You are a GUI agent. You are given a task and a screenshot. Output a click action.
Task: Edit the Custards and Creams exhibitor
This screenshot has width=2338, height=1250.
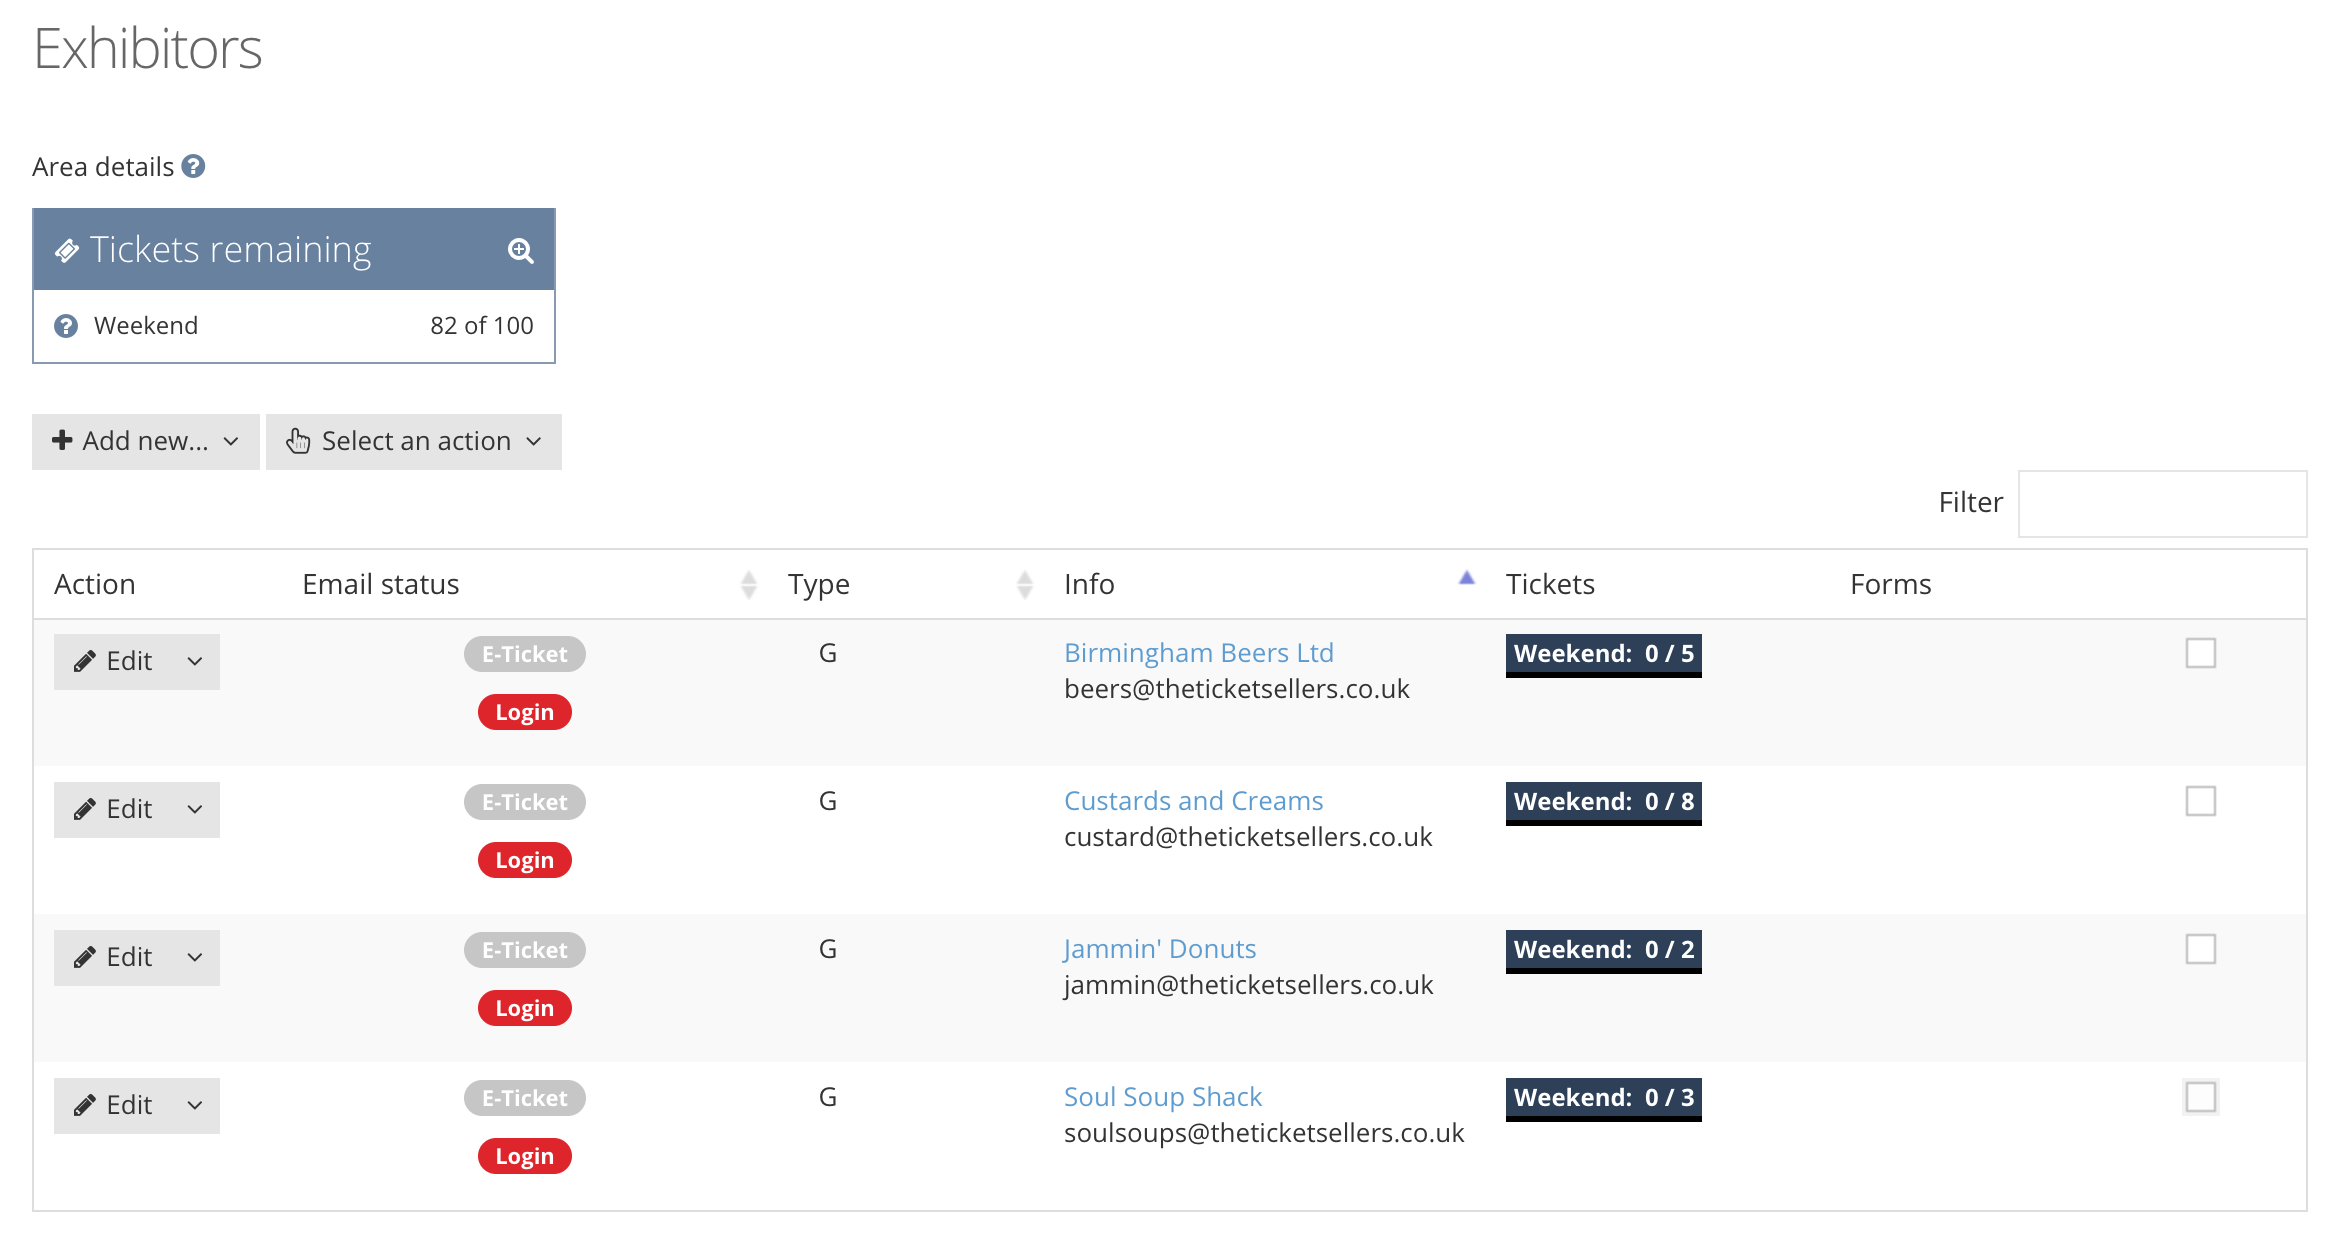[113, 809]
